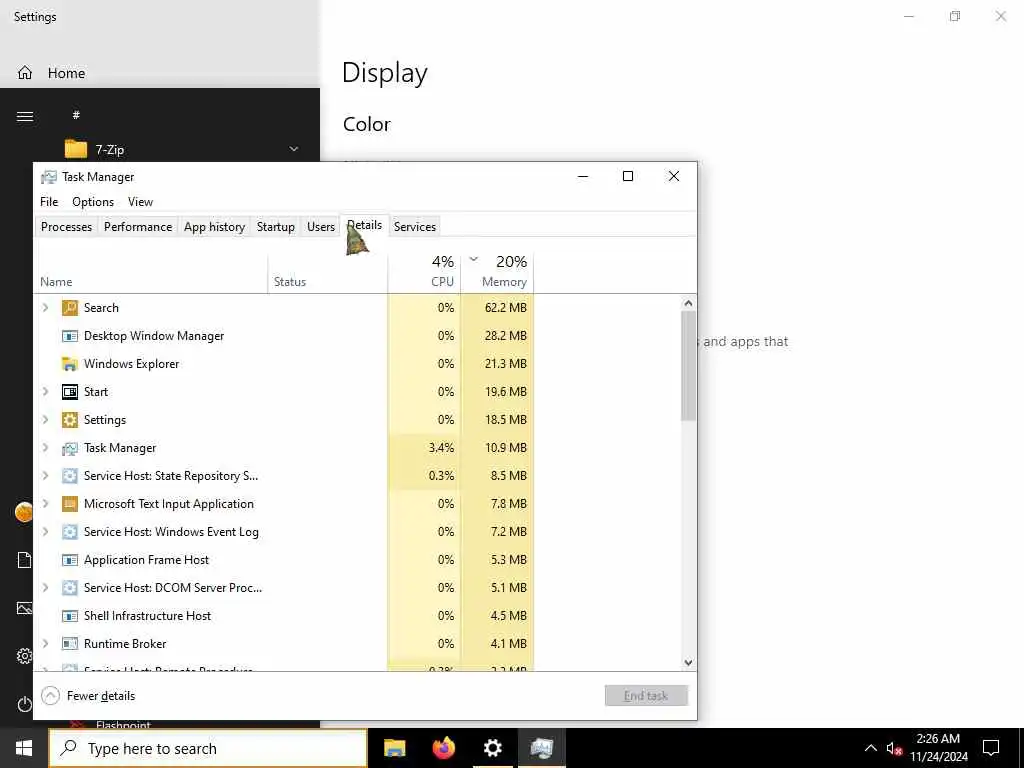The height and width of the screenshot is (768, 1024).
Task: Open the Options menu in Task Manager
Action: pyautogui.click(x=93, y=202)
